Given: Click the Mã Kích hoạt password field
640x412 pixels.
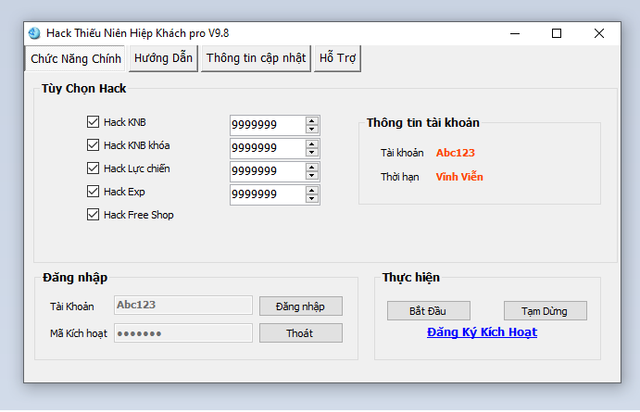Looking at the screenshot, I should pos(182,333).
